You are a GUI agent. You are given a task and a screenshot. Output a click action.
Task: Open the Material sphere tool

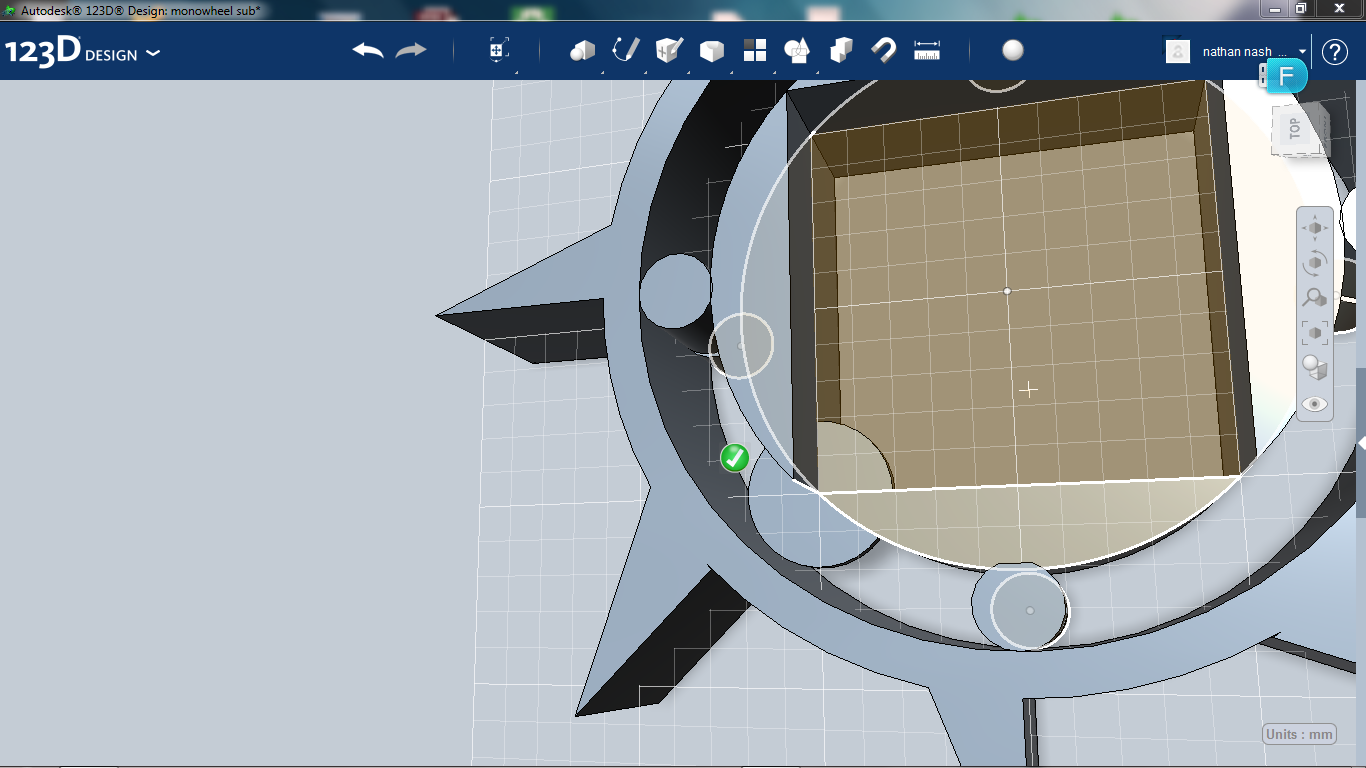1013,50
